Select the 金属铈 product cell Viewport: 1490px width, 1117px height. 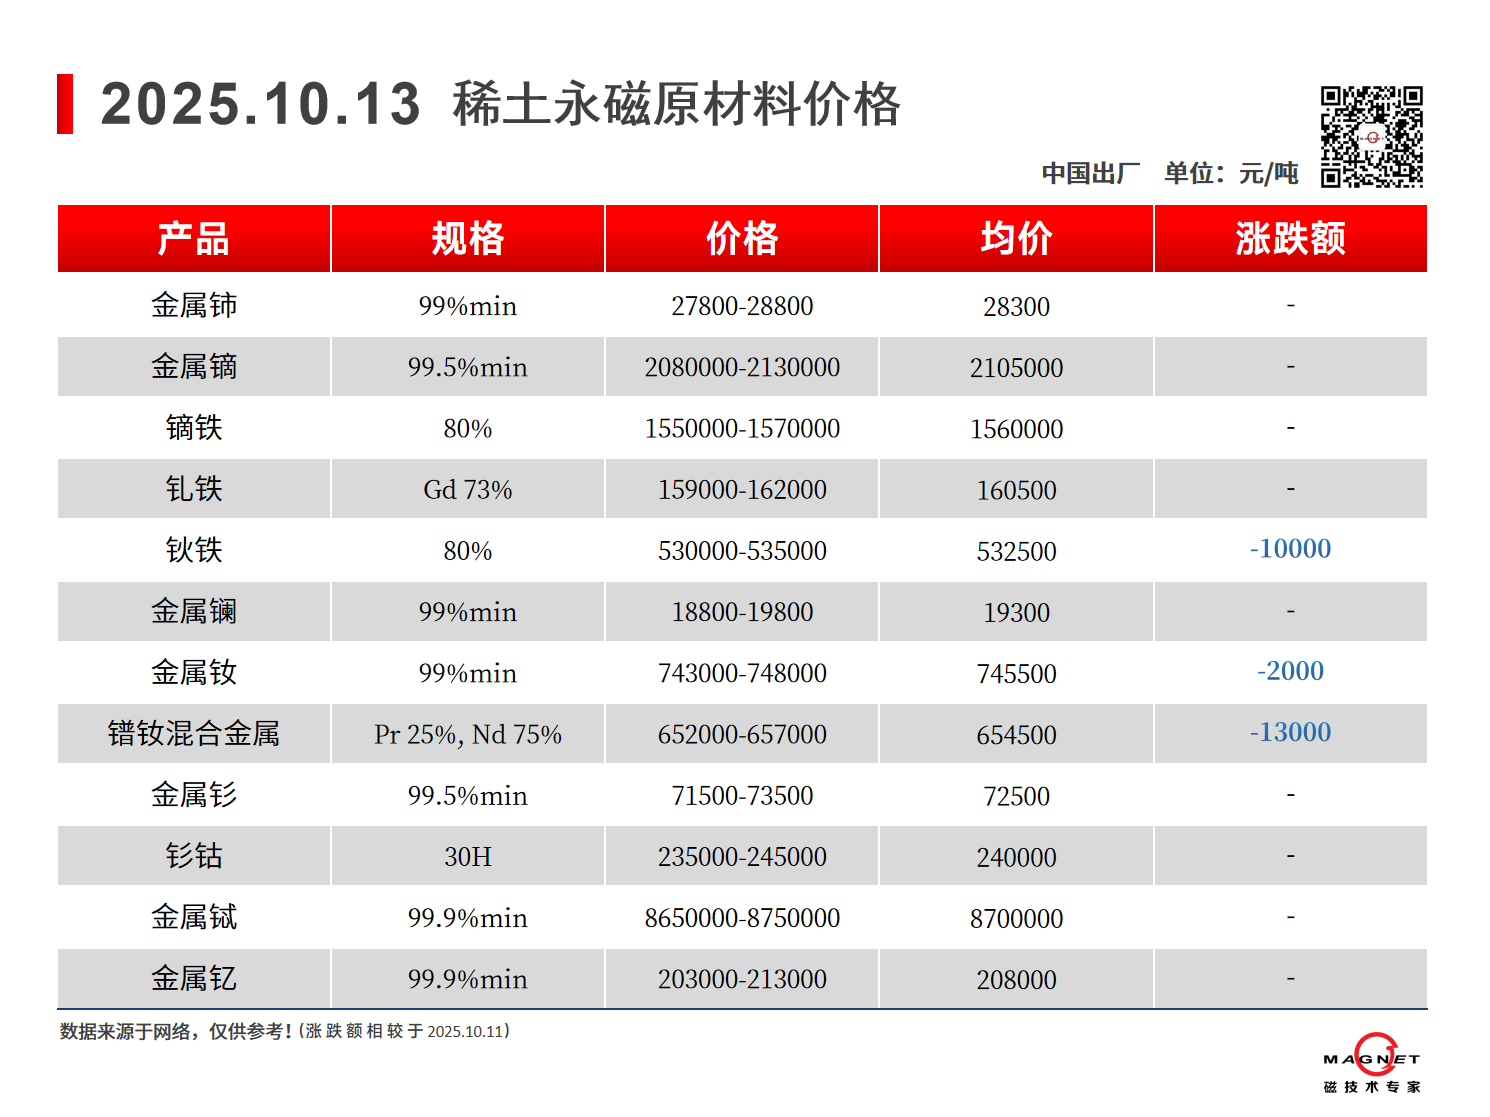[x=194, y=306]
